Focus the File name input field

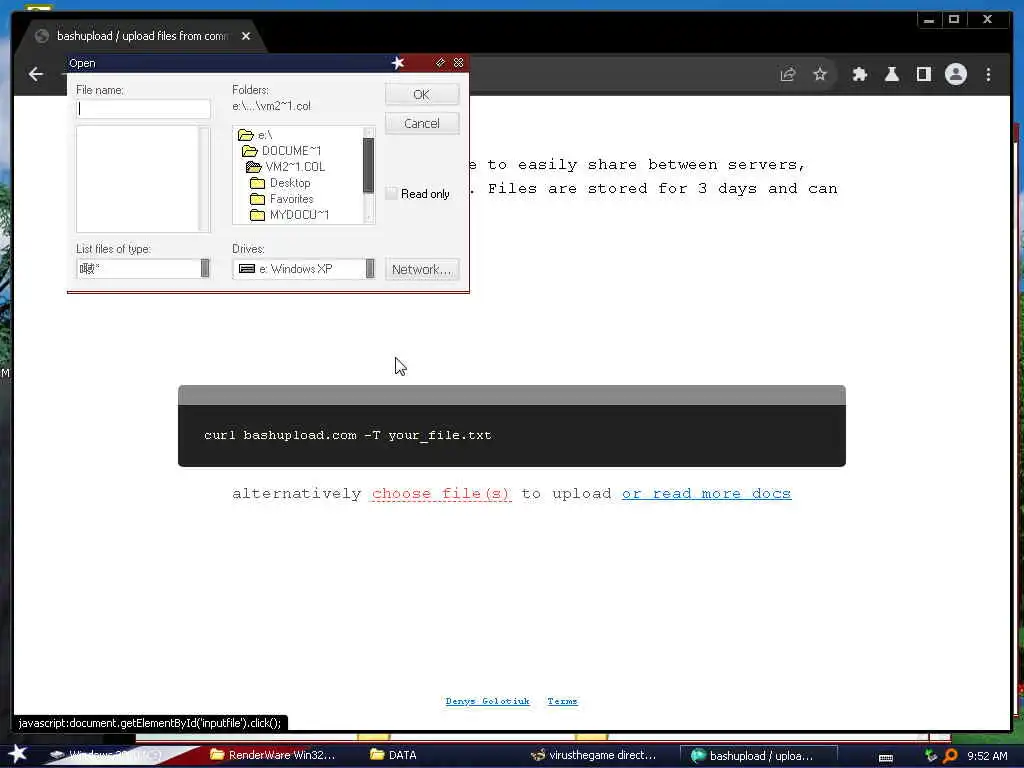(143, 109)
